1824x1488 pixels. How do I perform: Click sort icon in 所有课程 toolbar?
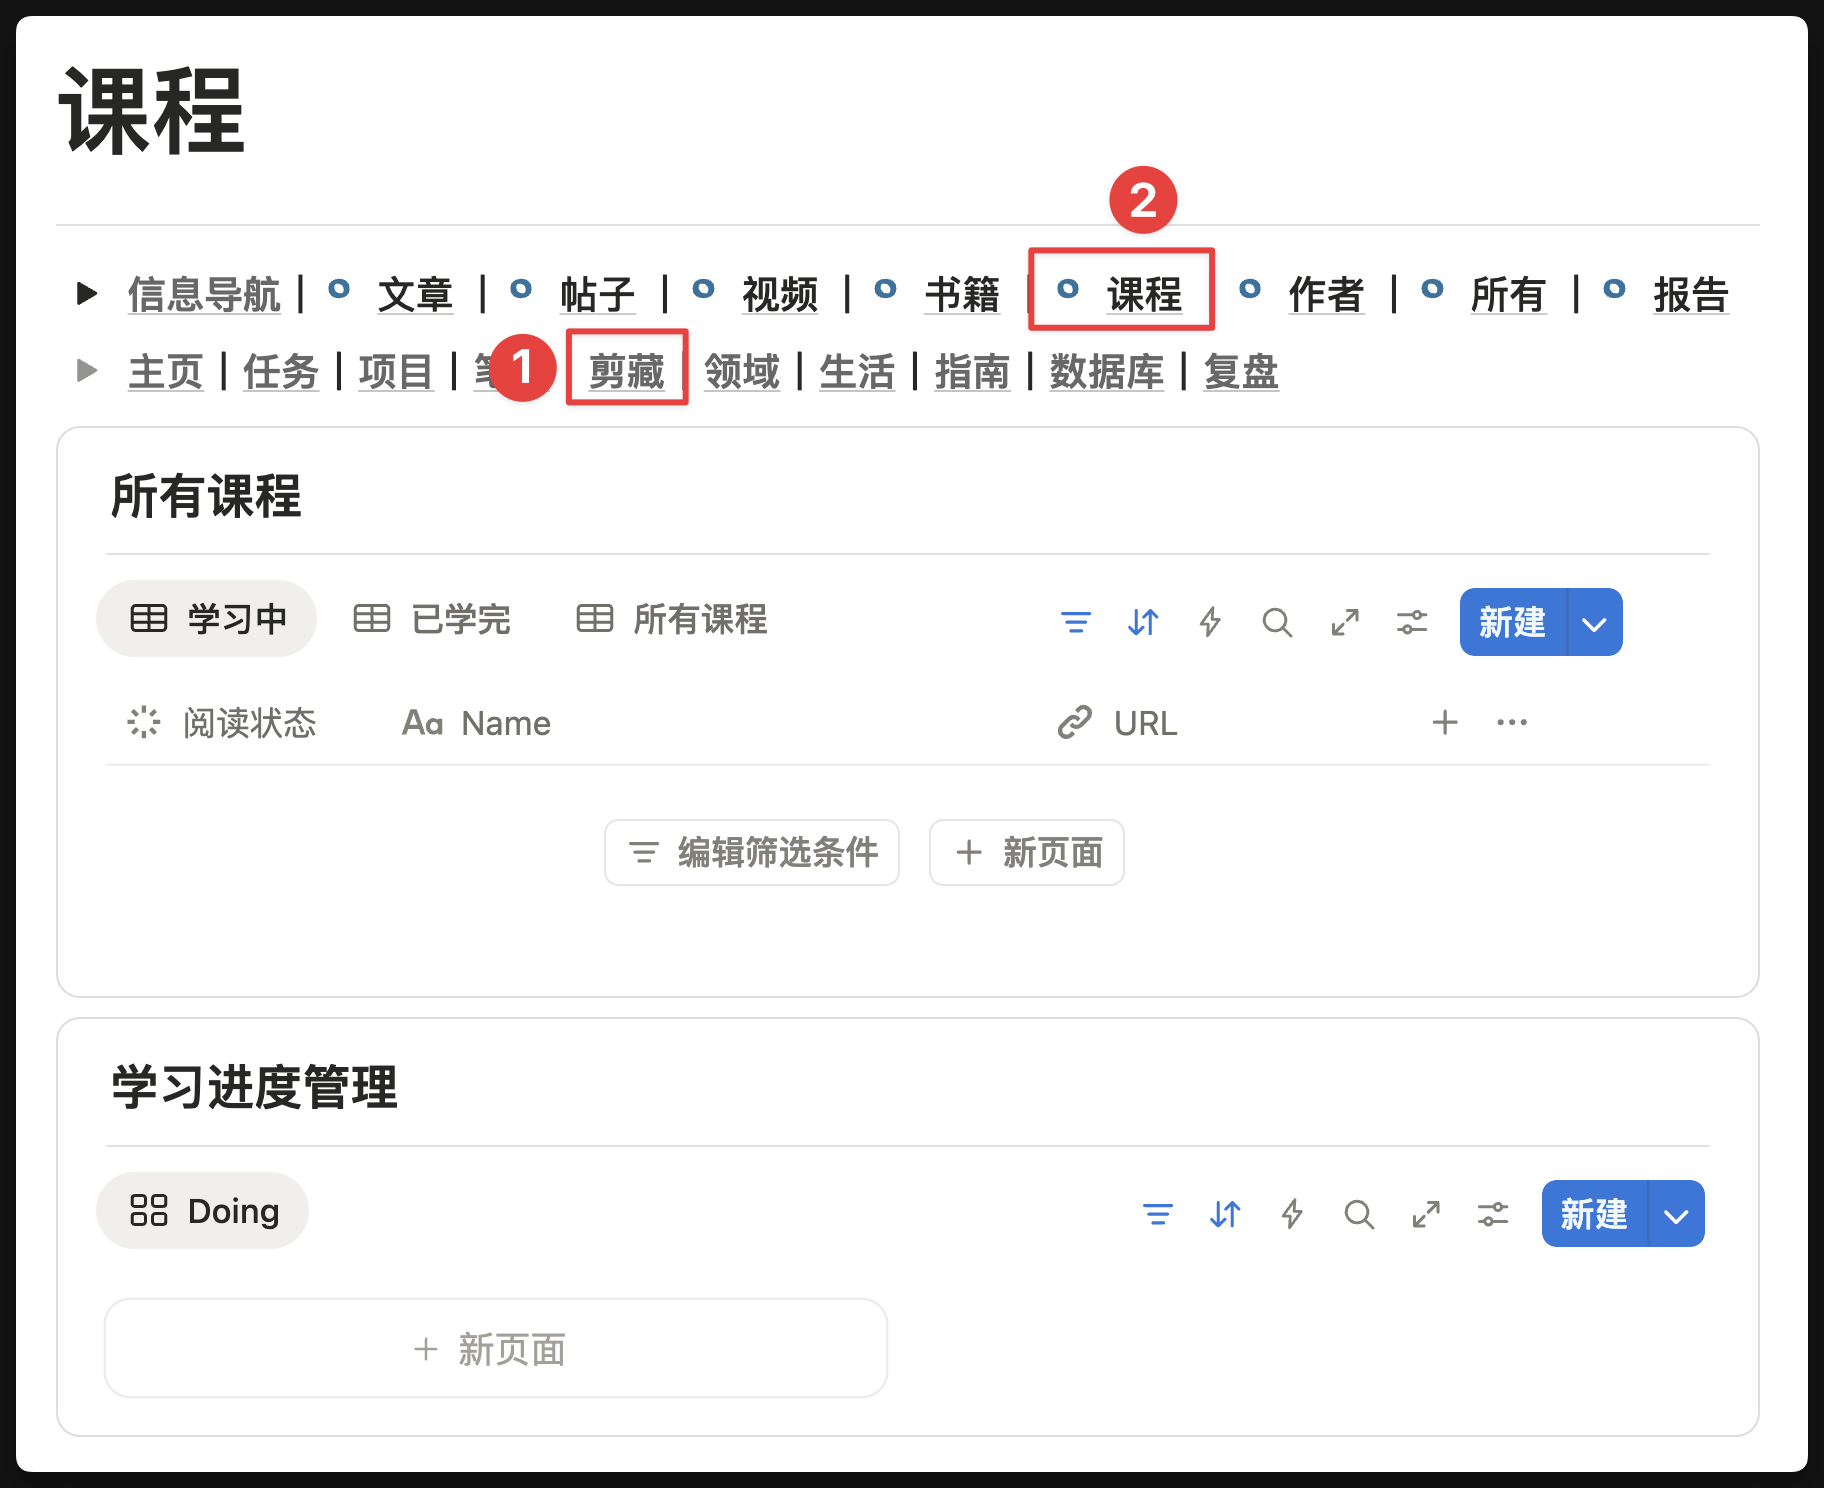click(x=1142, y=622)
